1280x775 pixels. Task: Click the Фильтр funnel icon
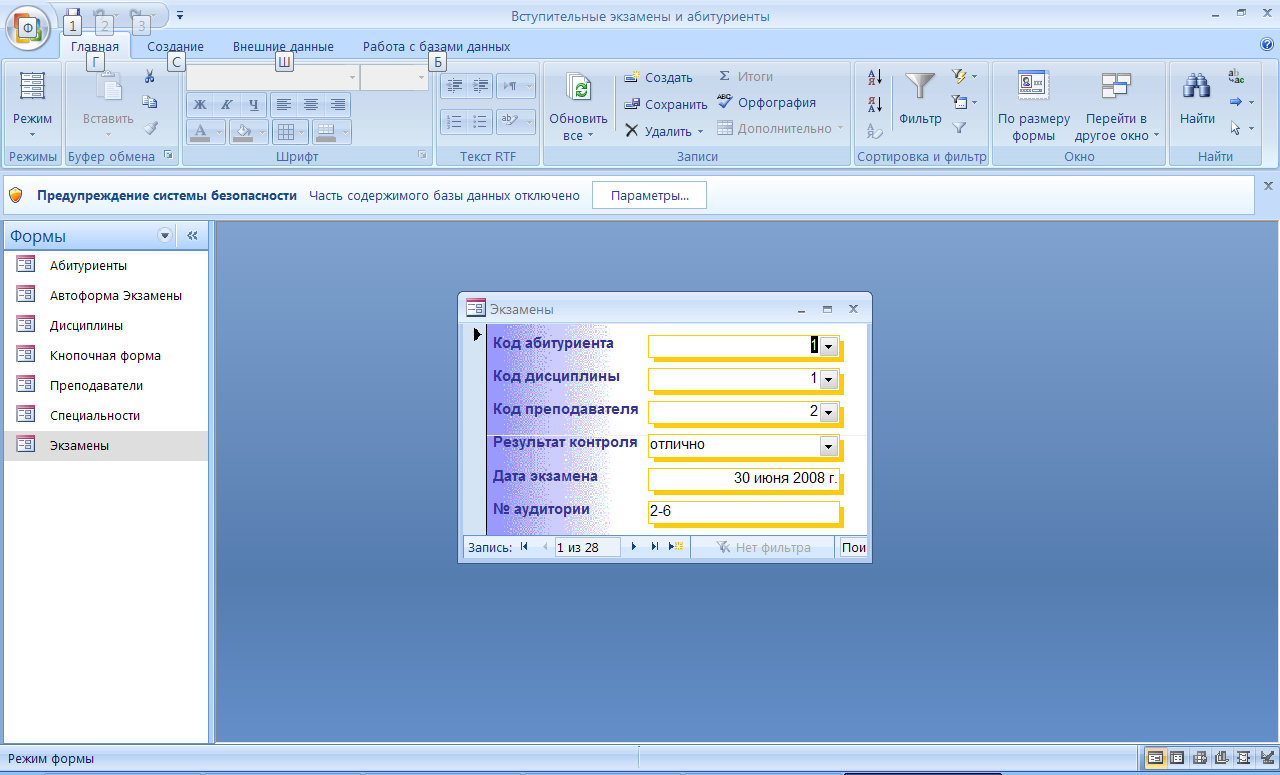[x=920, y=86]
